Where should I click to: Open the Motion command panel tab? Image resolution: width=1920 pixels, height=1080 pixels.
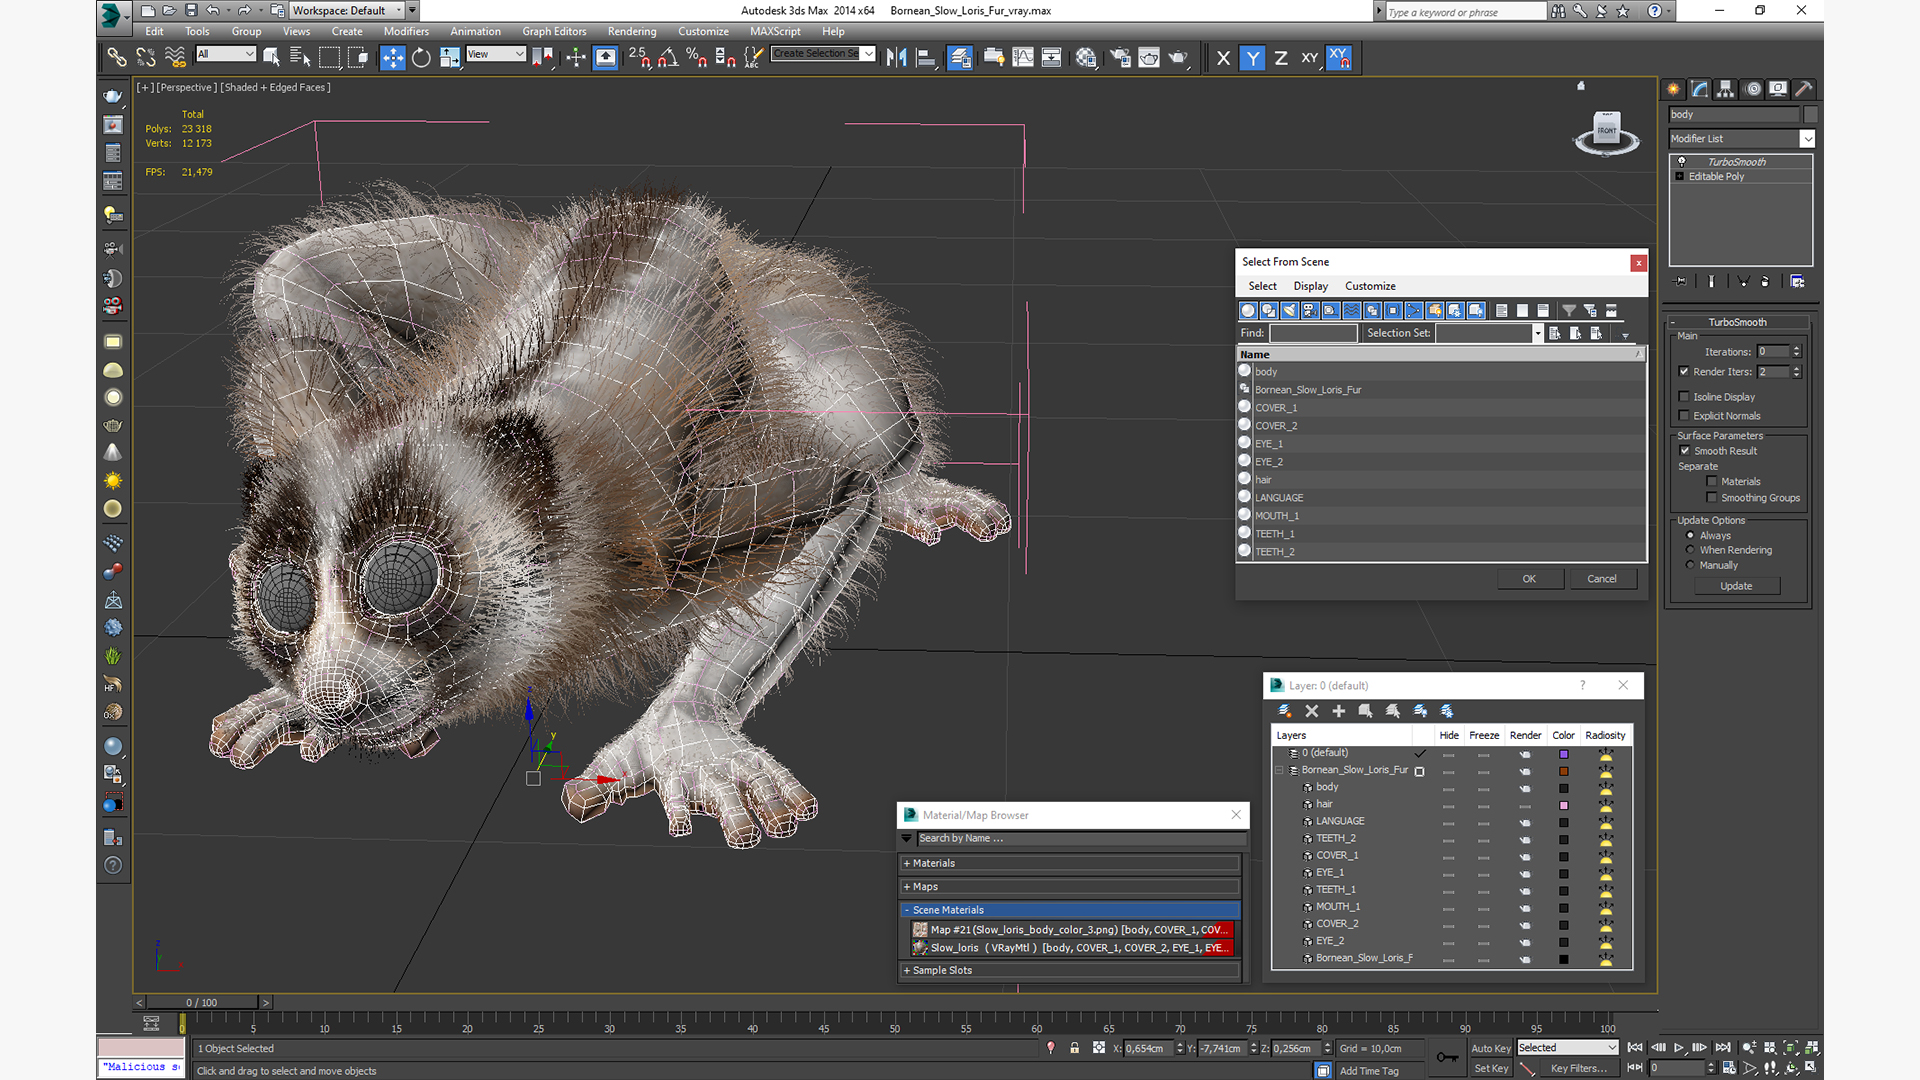1753,89
